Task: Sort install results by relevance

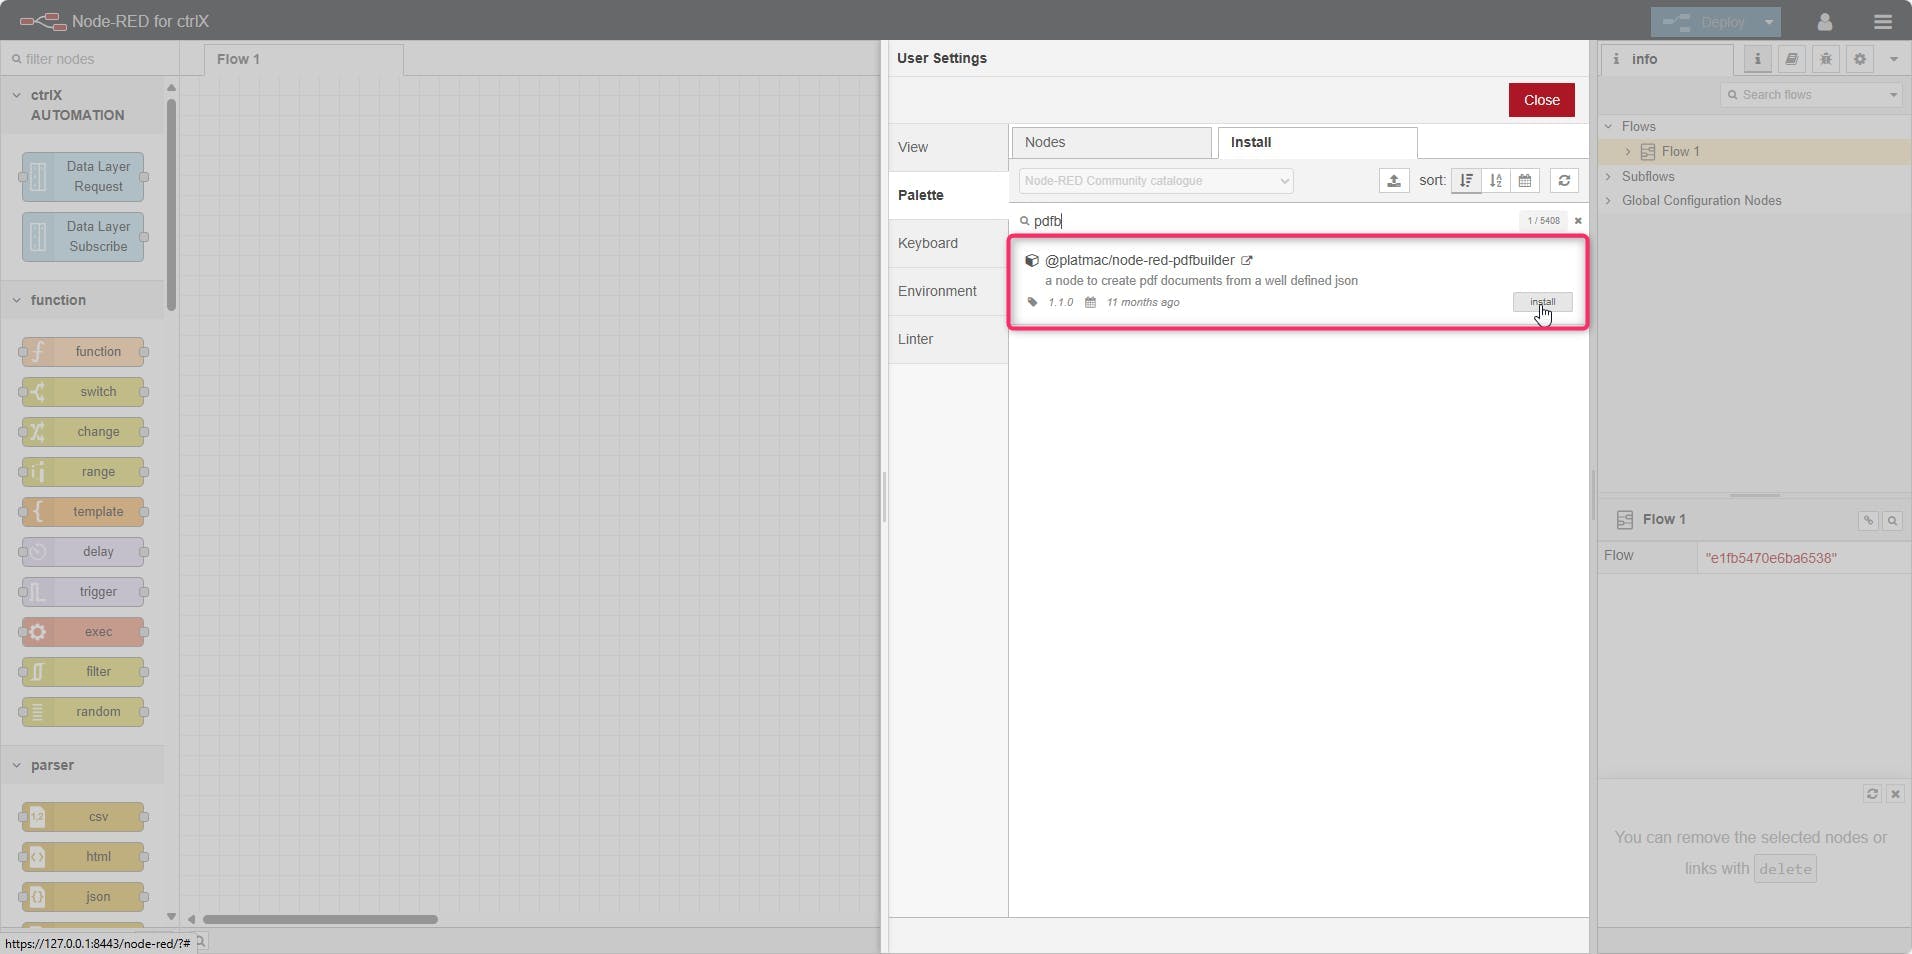Action: pos(1466,181)
